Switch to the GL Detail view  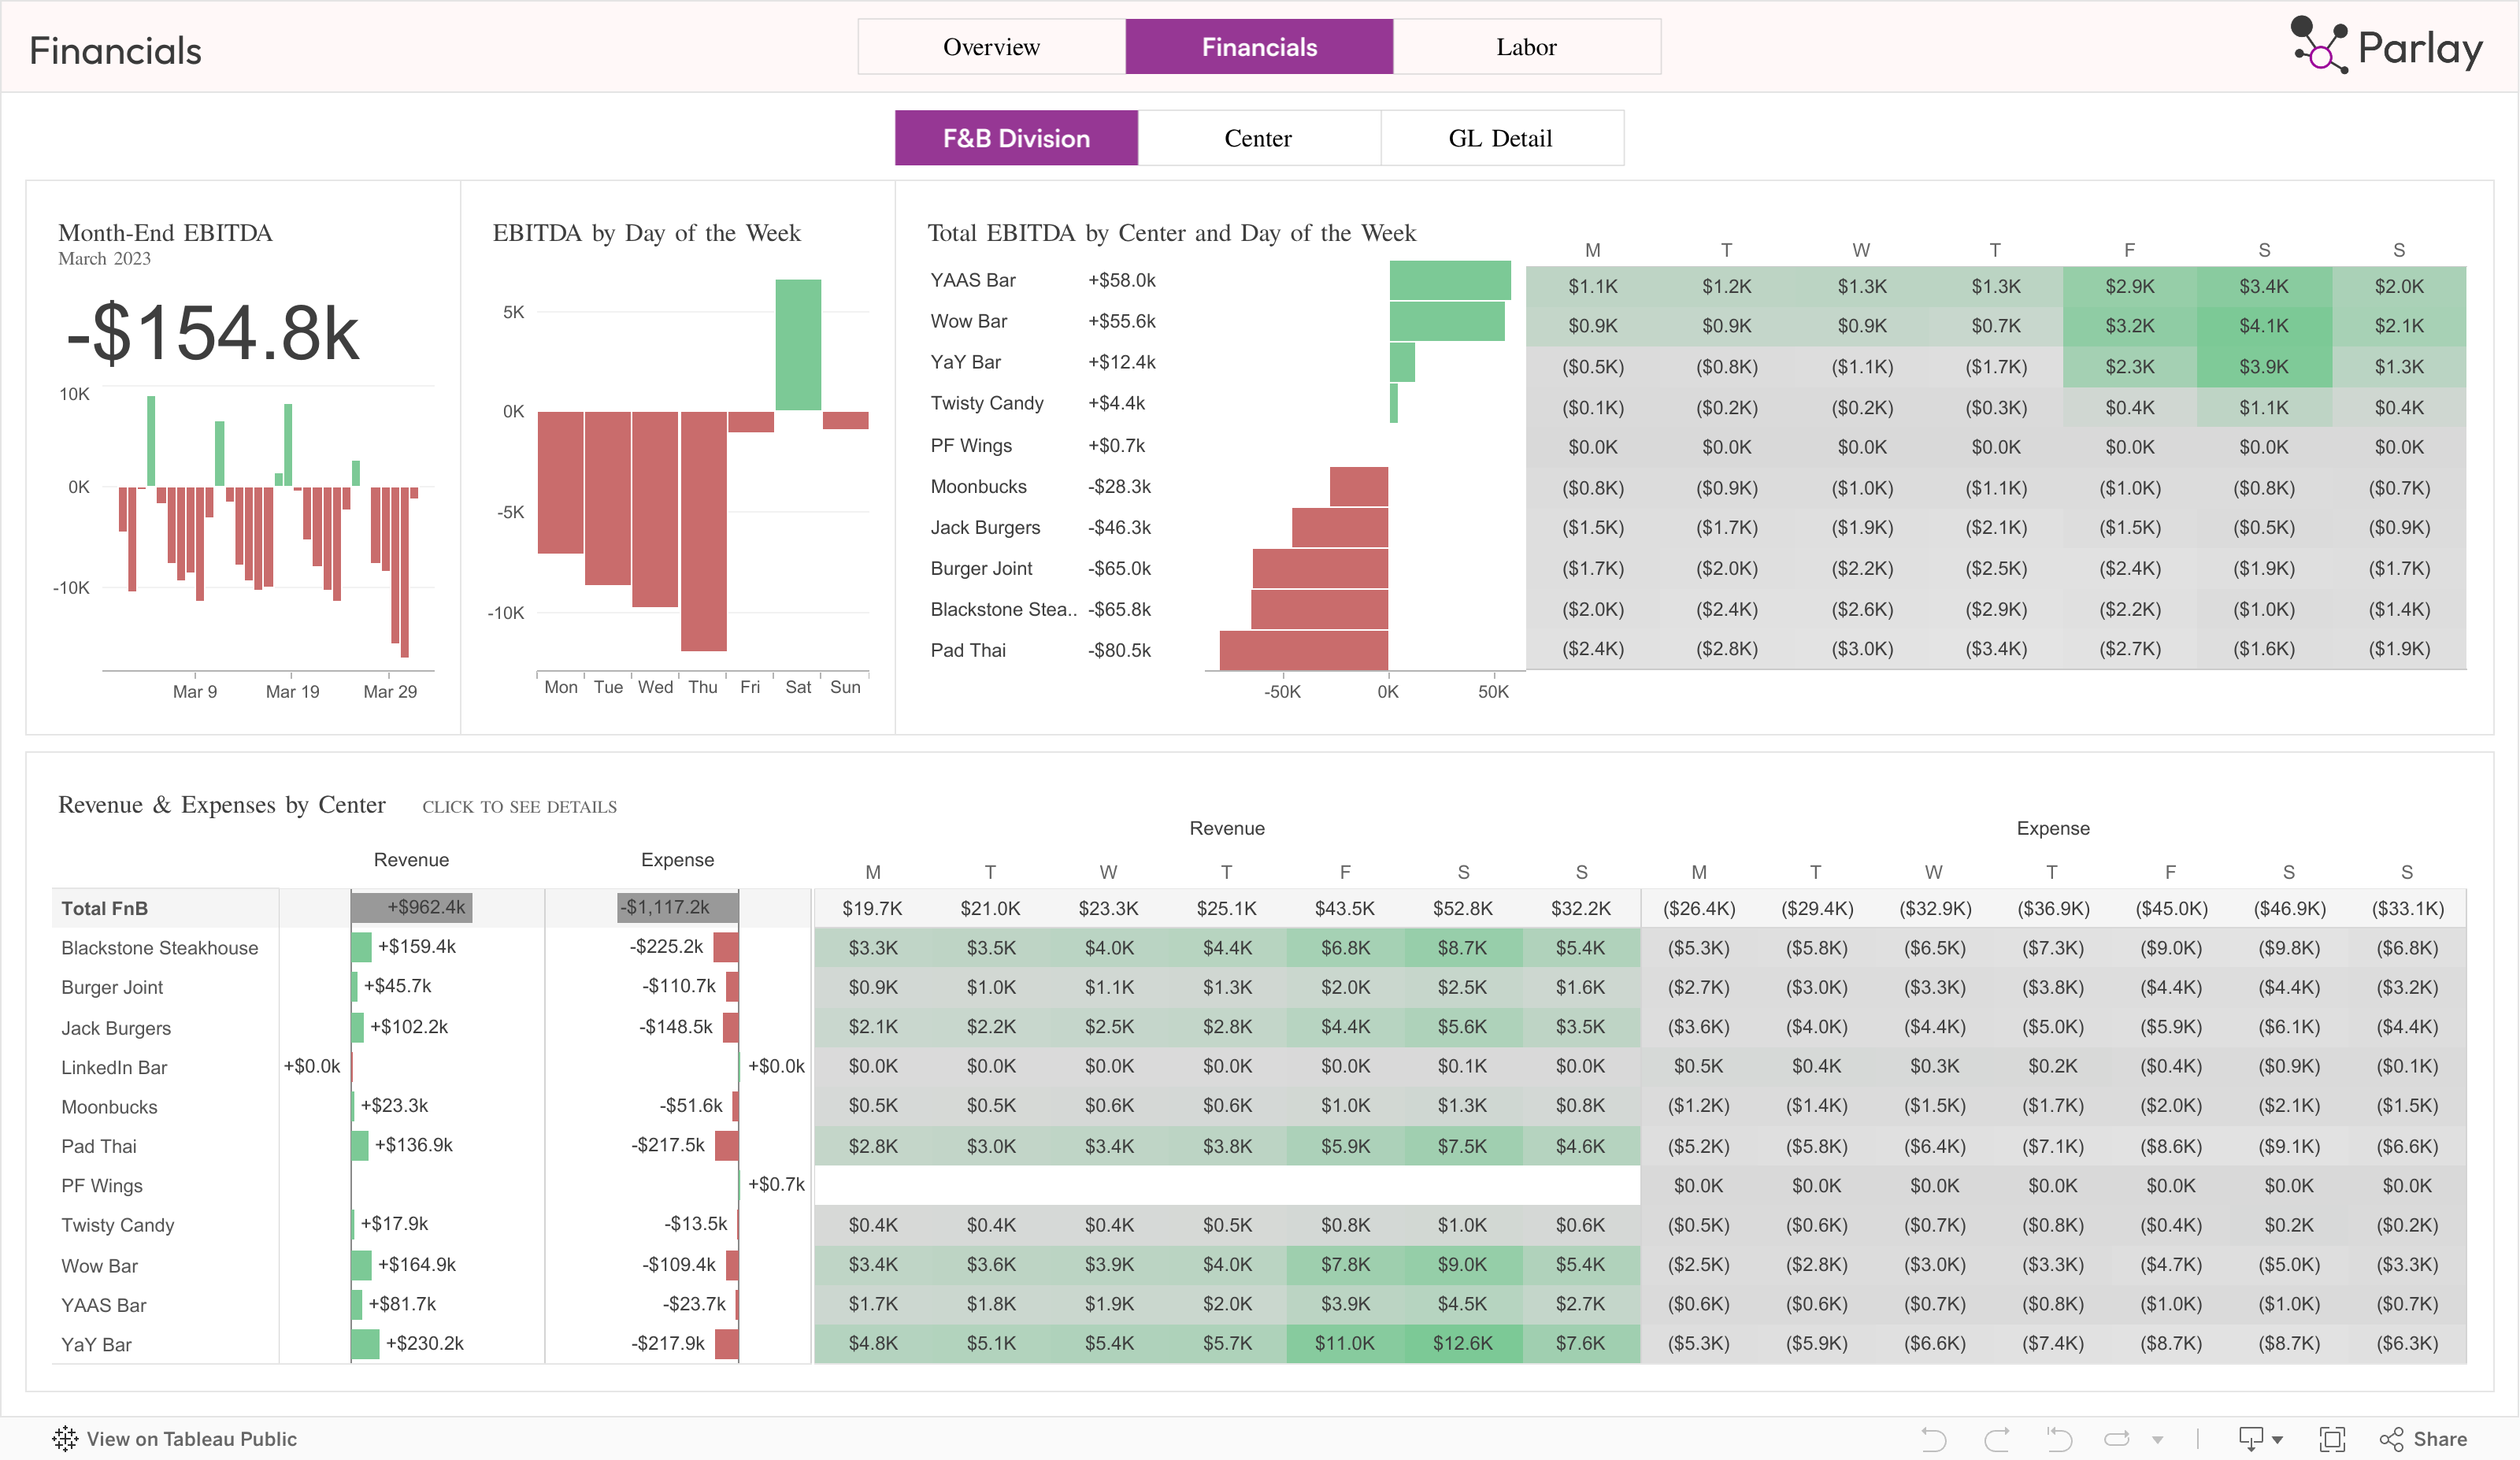coord(1500,138)
